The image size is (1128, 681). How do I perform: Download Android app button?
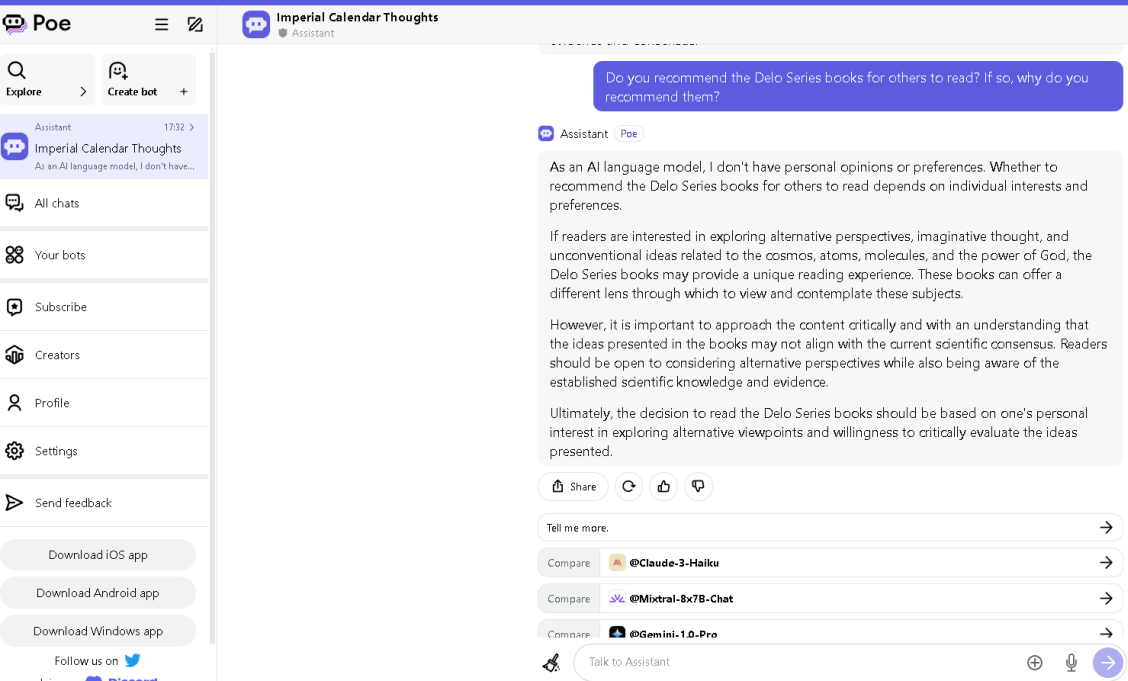pos(98,593)
